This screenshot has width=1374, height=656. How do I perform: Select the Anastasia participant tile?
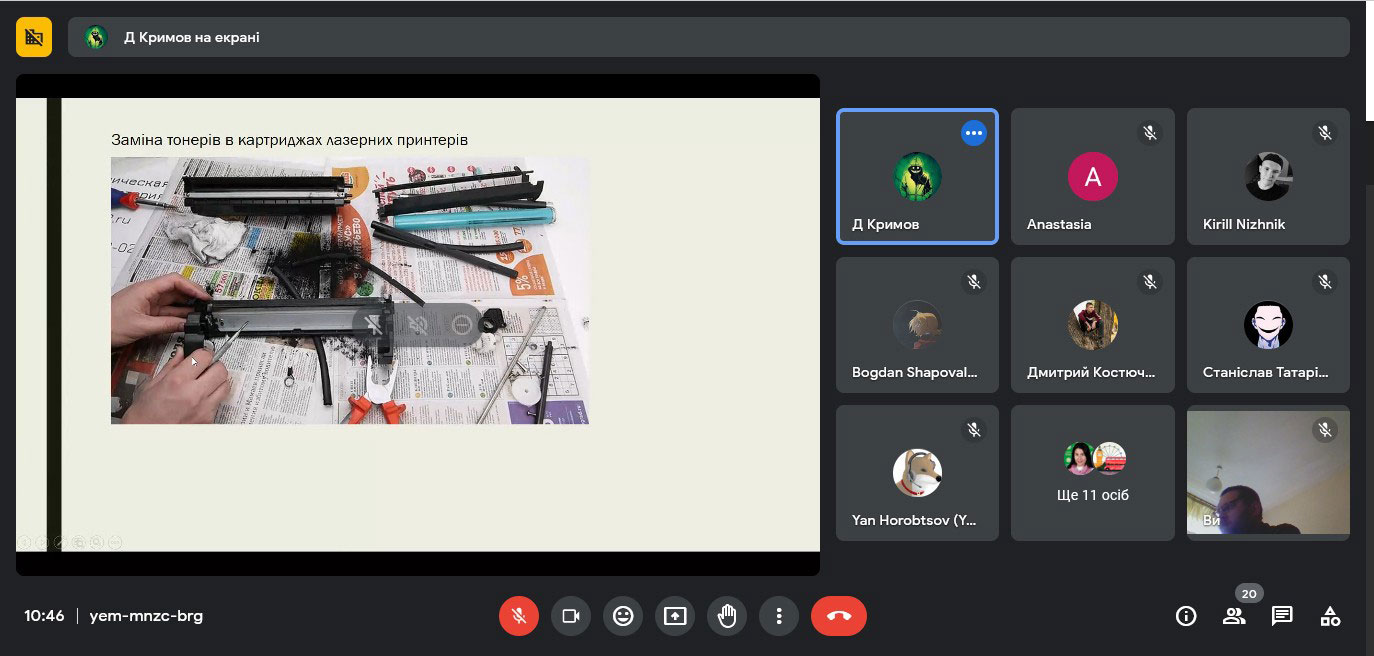point(1093,176)
